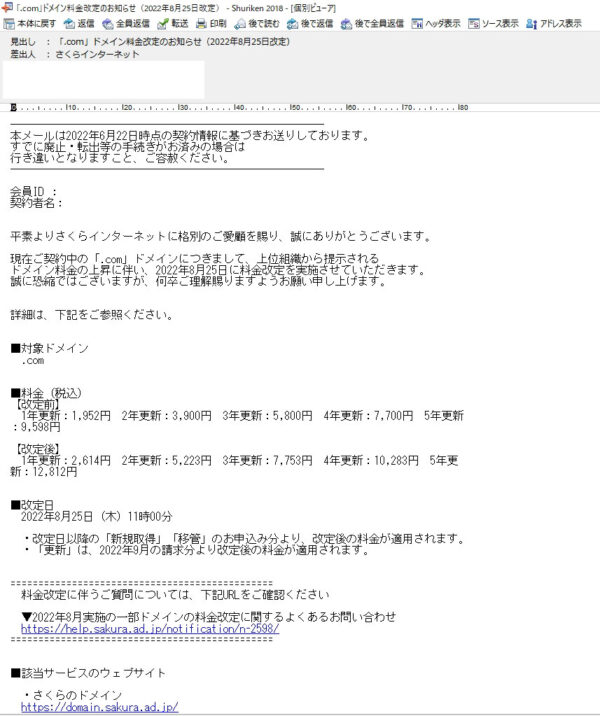Click the 本体に戻す toolbar icon

pyautogui.click(x=9, y=23)
